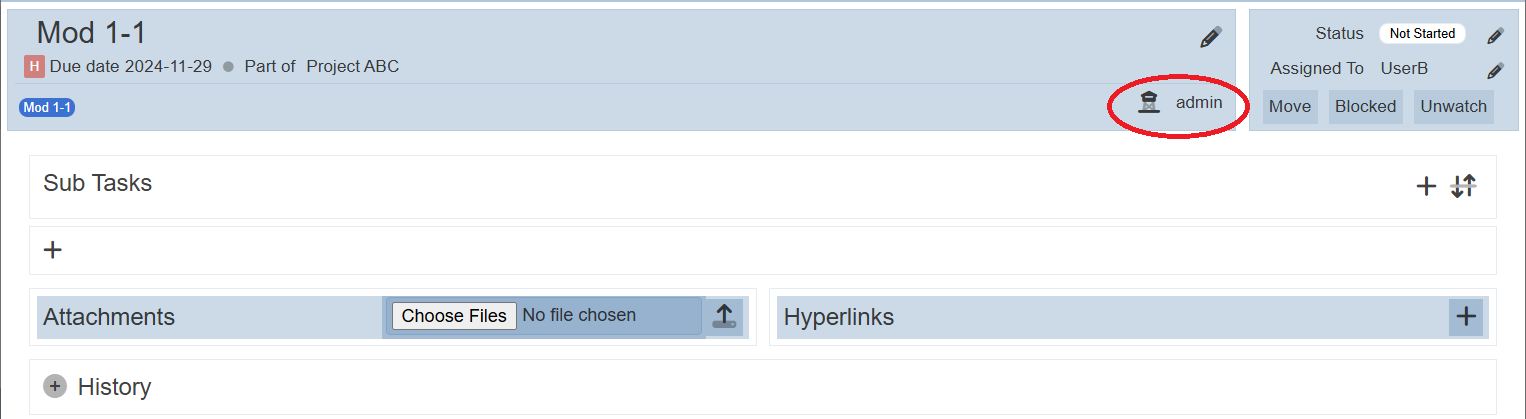Open the Project ABC parent link

click(x=352, y=67)
